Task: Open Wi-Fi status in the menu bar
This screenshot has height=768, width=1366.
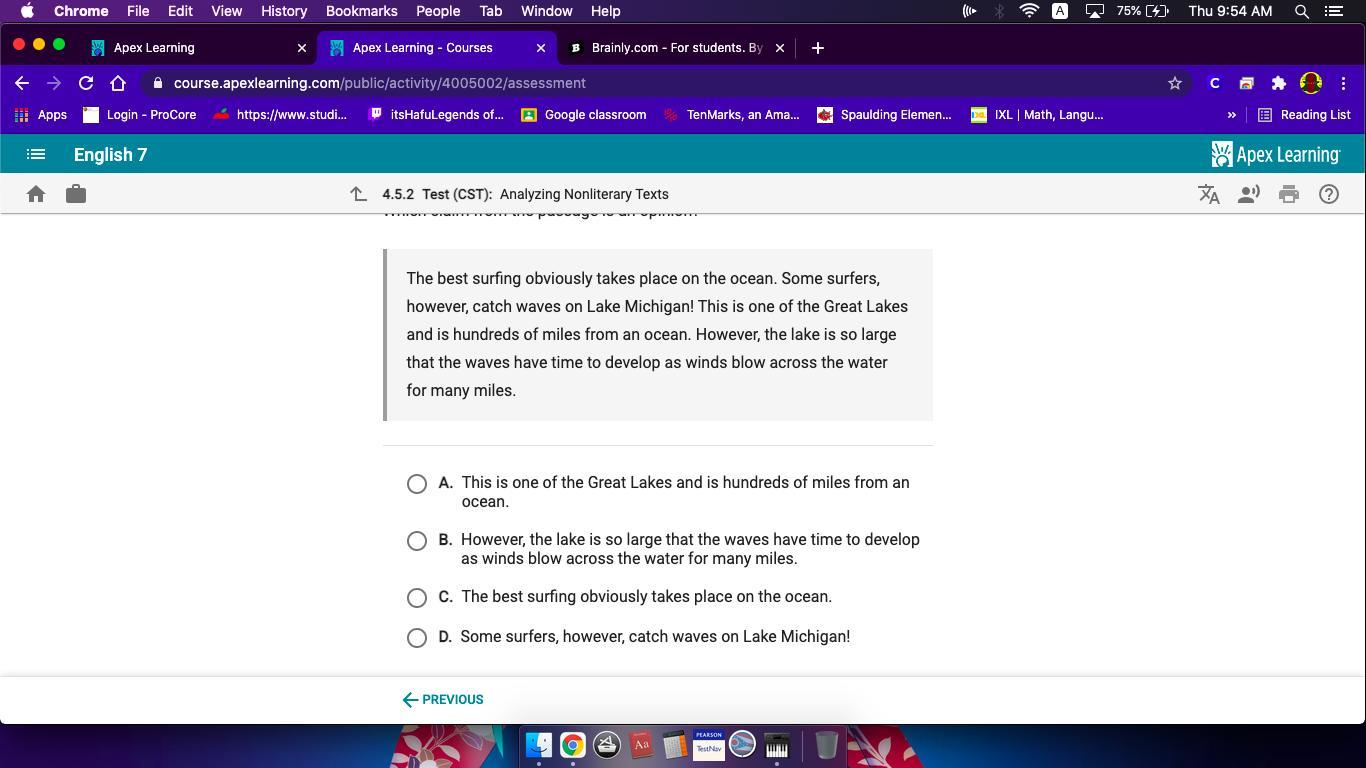Action: pos(1029,11)
